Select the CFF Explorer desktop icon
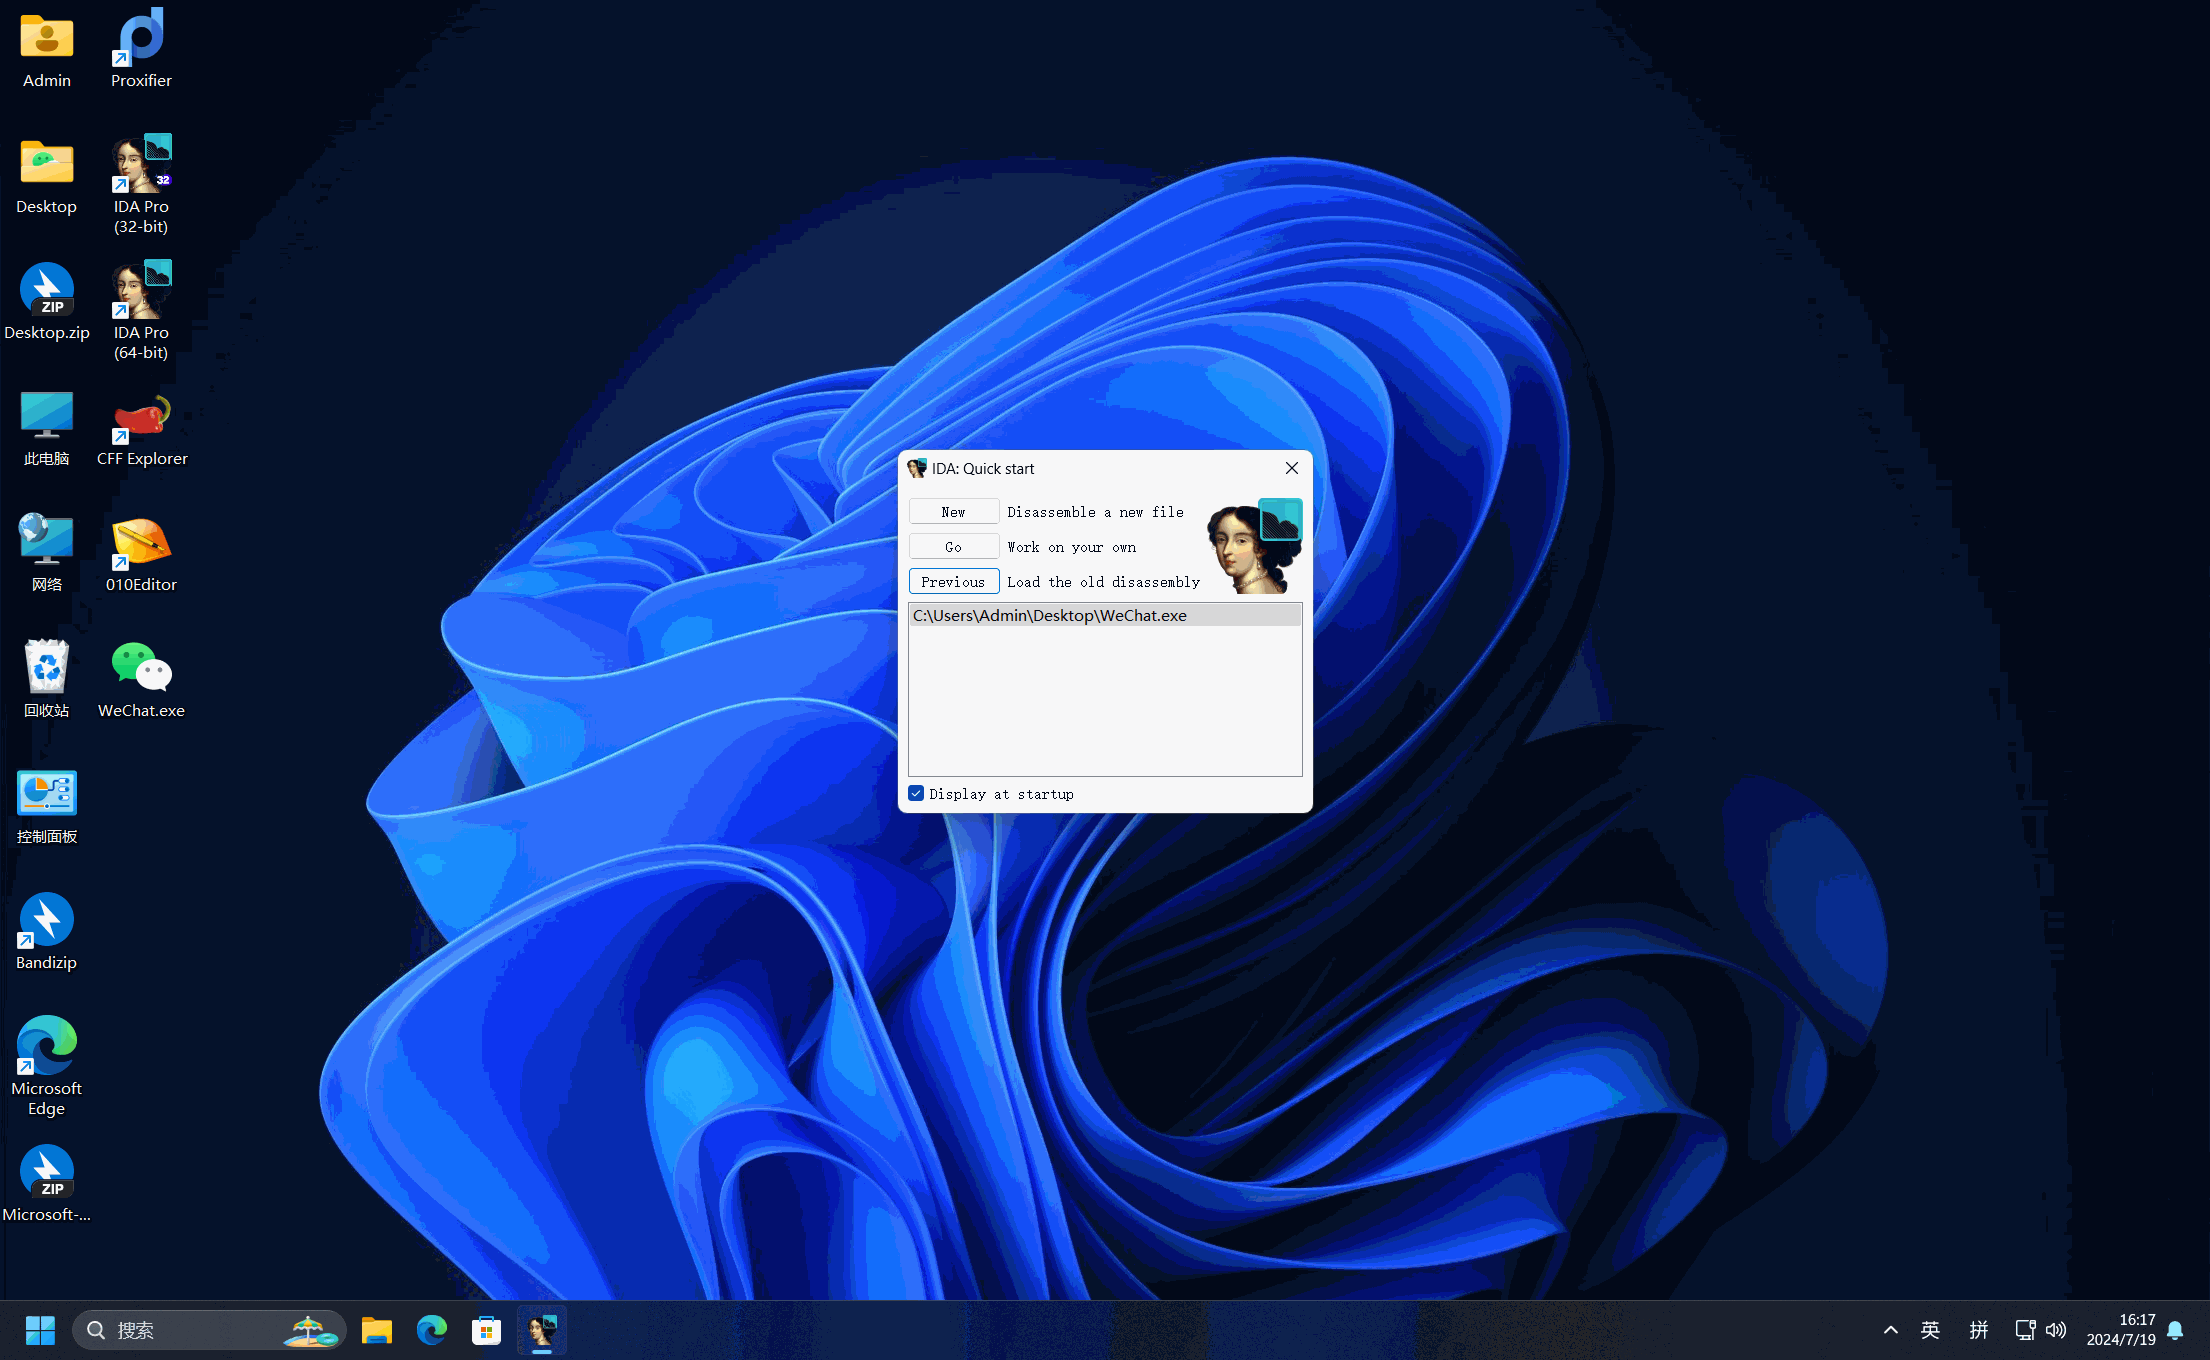The height and width of the screenshot is (1360, 2210). [141, 419]
